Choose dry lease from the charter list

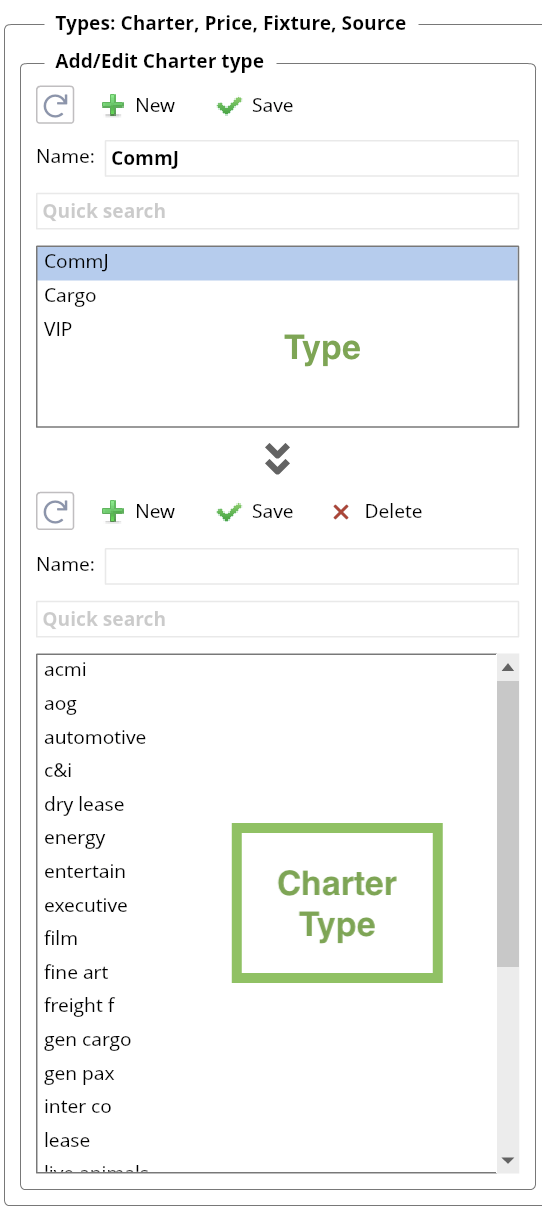click(267, 804)
